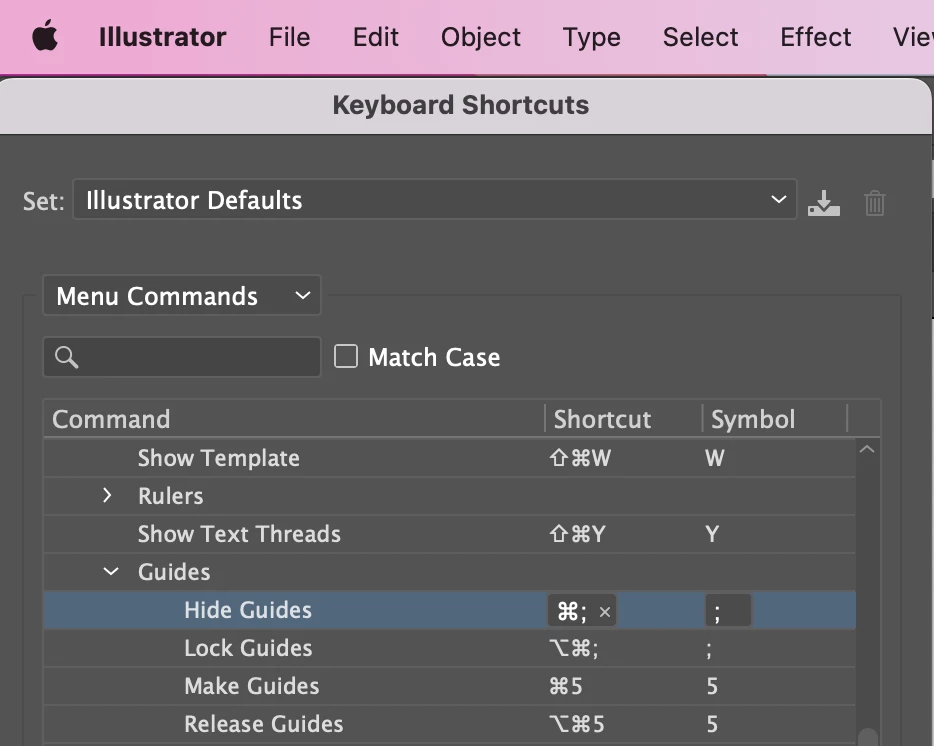Click the Show Text Threads shortcut ⇧⌘Y

(x=577, y=534)
